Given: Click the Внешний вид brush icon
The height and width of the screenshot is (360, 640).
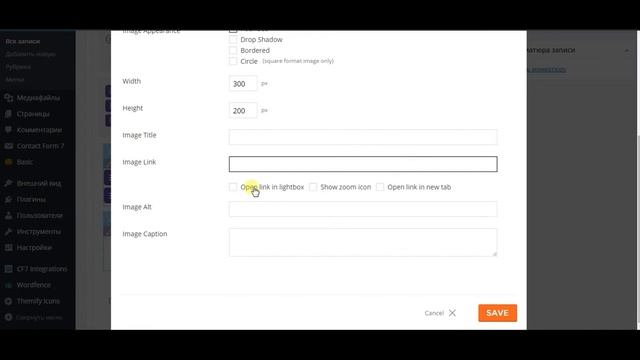Looking at the screenshot, I should 8,183.
